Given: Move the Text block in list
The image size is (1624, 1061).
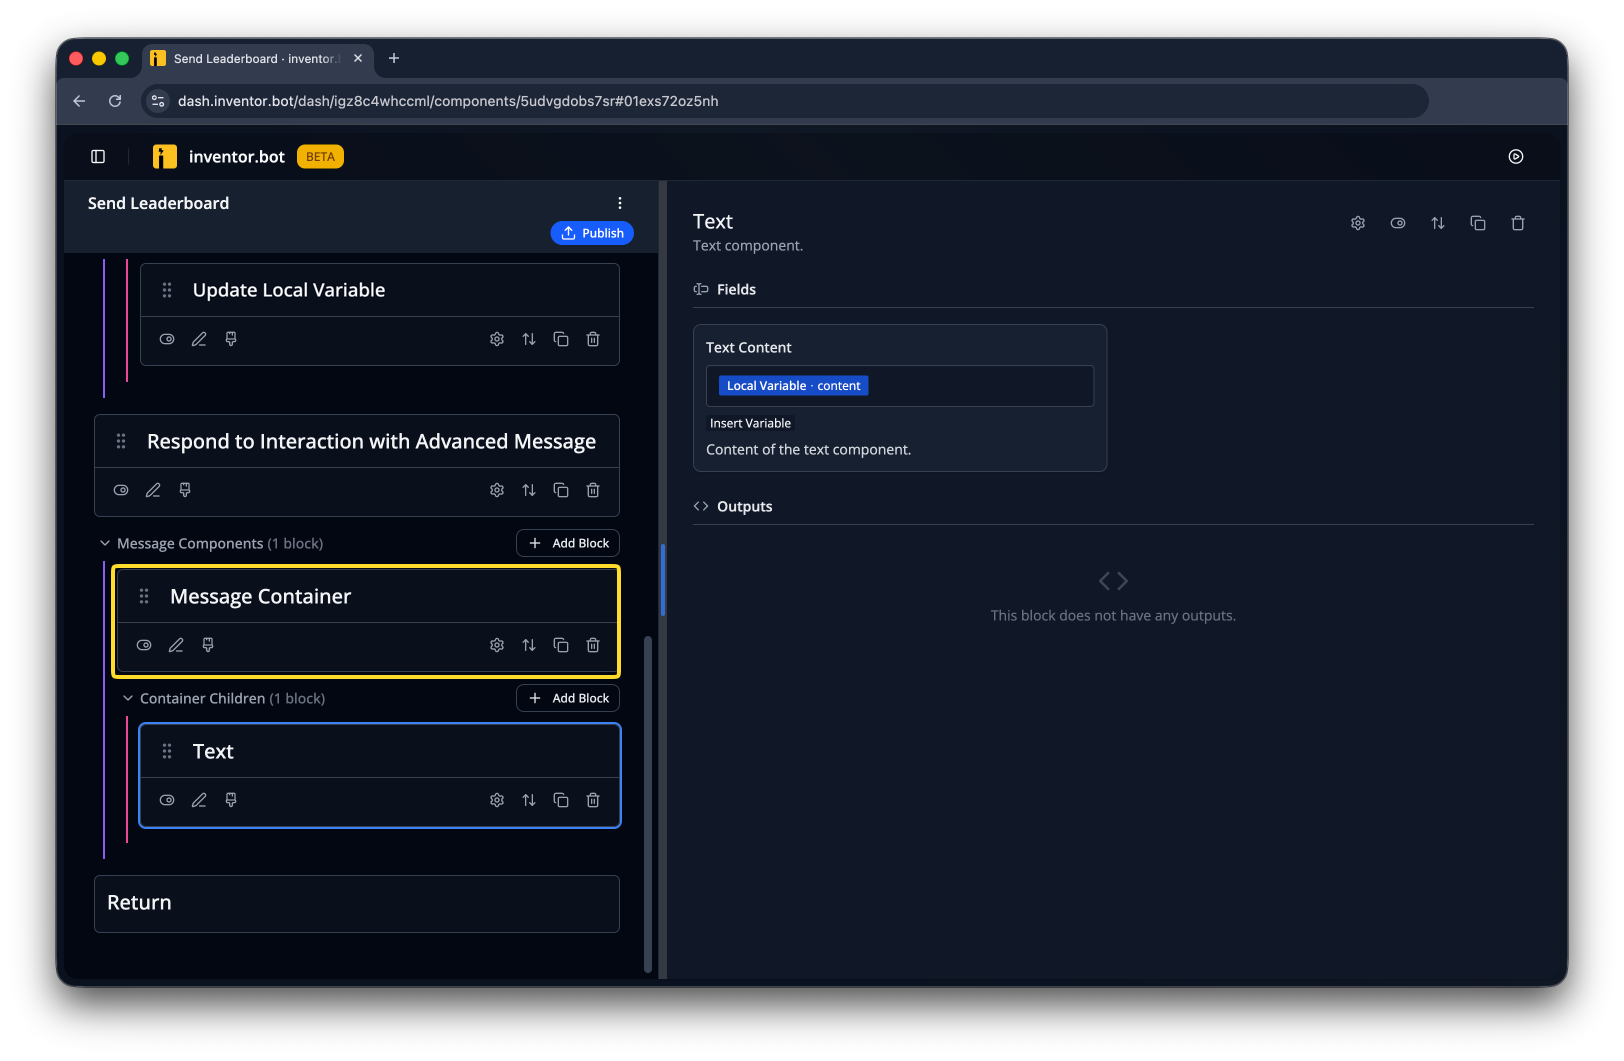Looking at the screenshot, I should pyautogui.click(x=529, y=801).
